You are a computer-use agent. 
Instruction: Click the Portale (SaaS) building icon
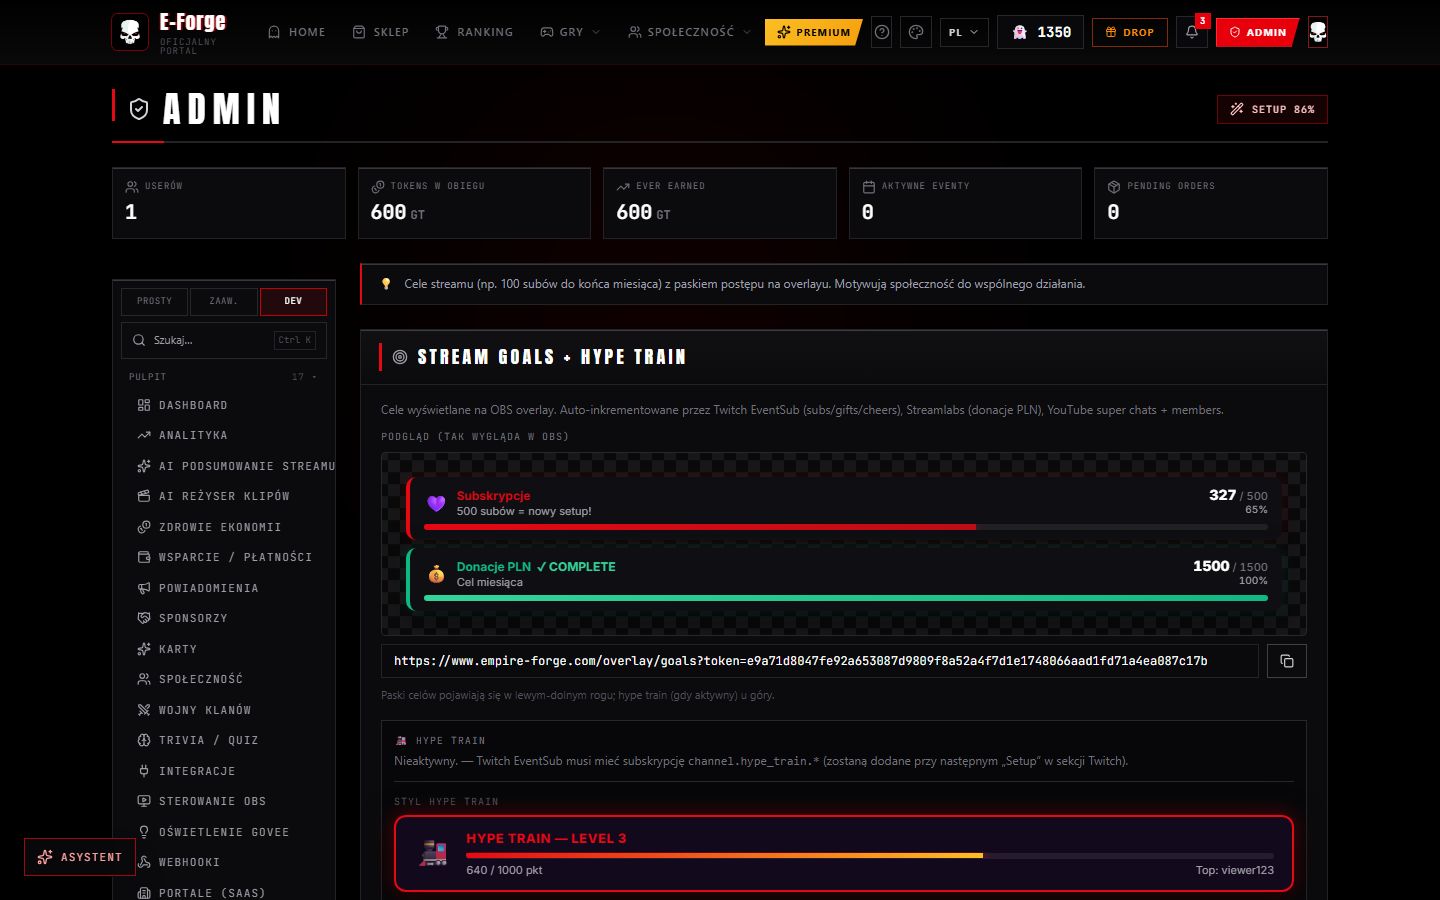click(x=144, y=893)
